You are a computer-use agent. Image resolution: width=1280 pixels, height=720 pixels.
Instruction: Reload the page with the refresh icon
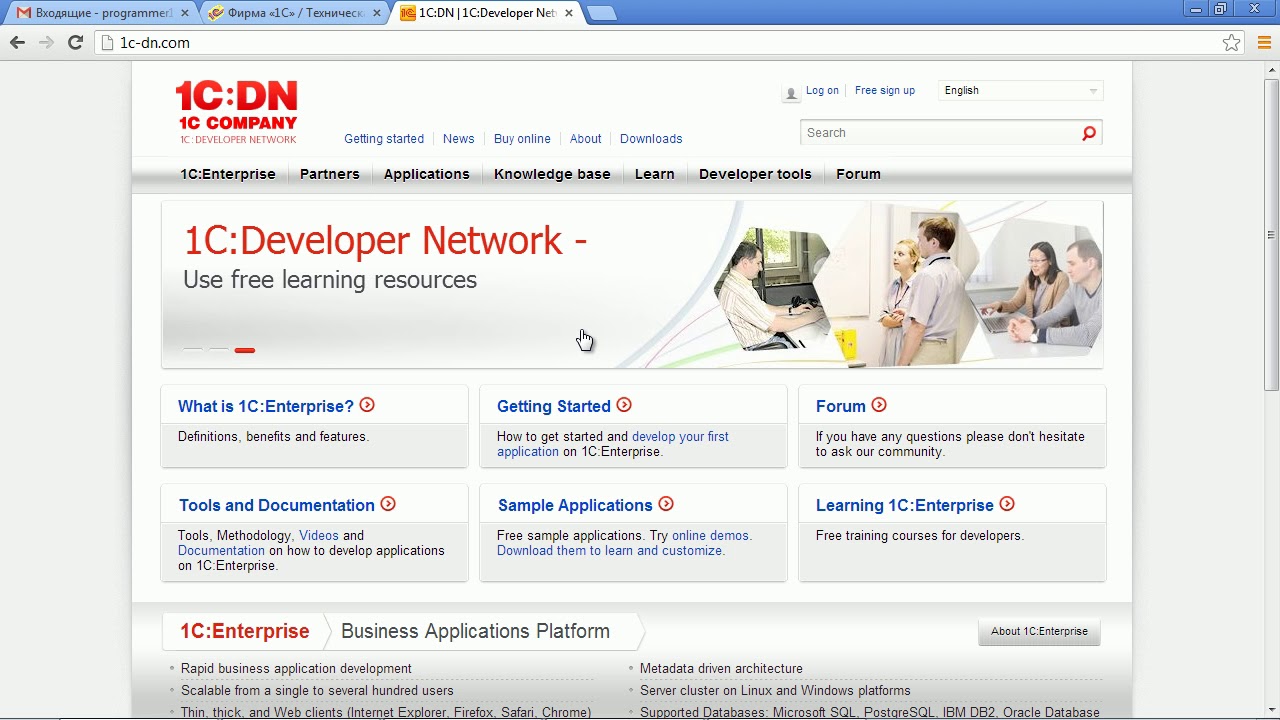point(75,42)
